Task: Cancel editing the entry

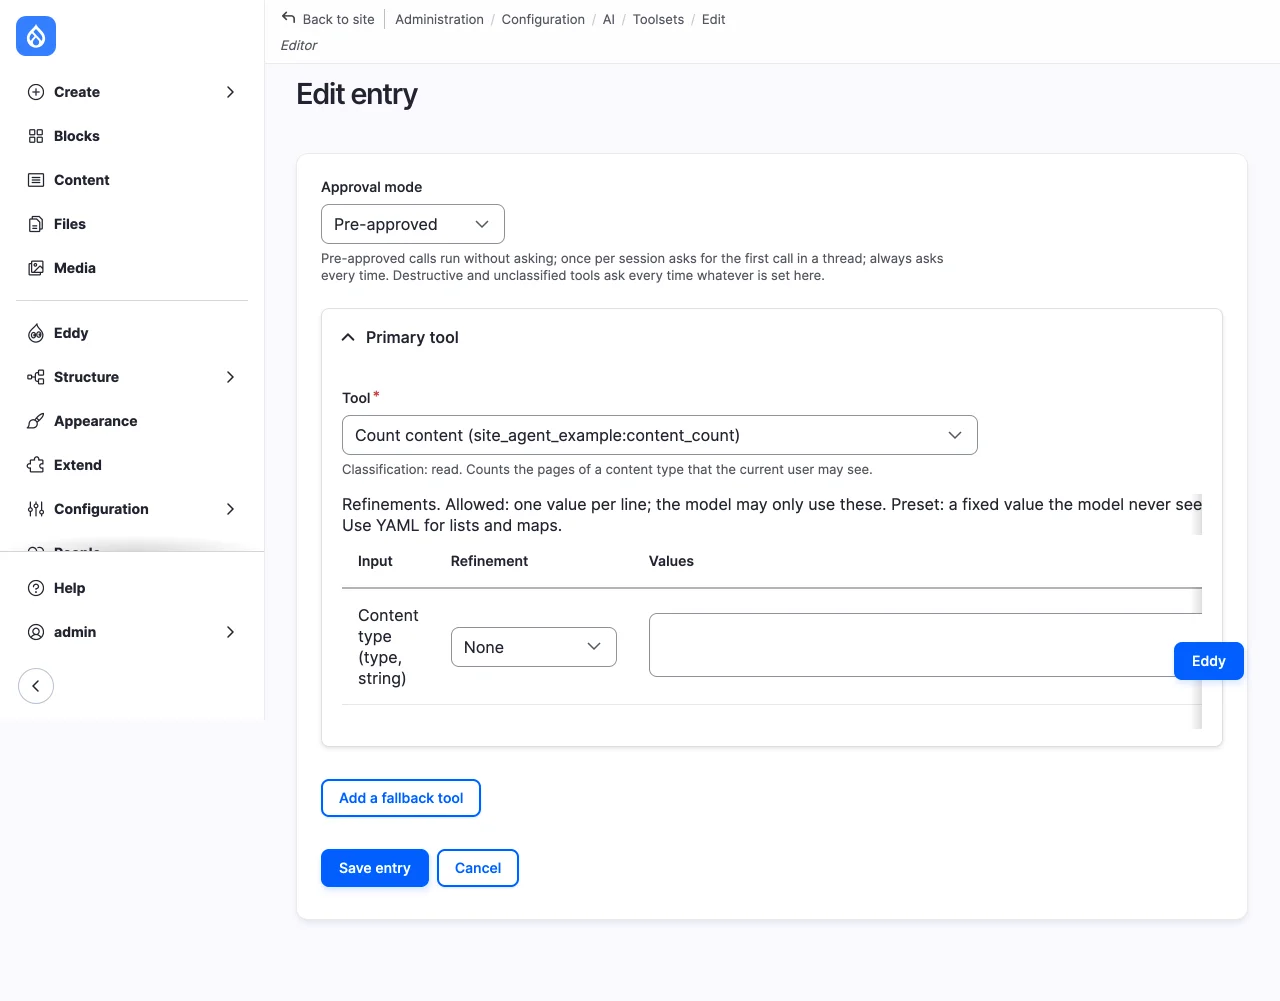Action: pyautogui.click(x=478, y=868)
